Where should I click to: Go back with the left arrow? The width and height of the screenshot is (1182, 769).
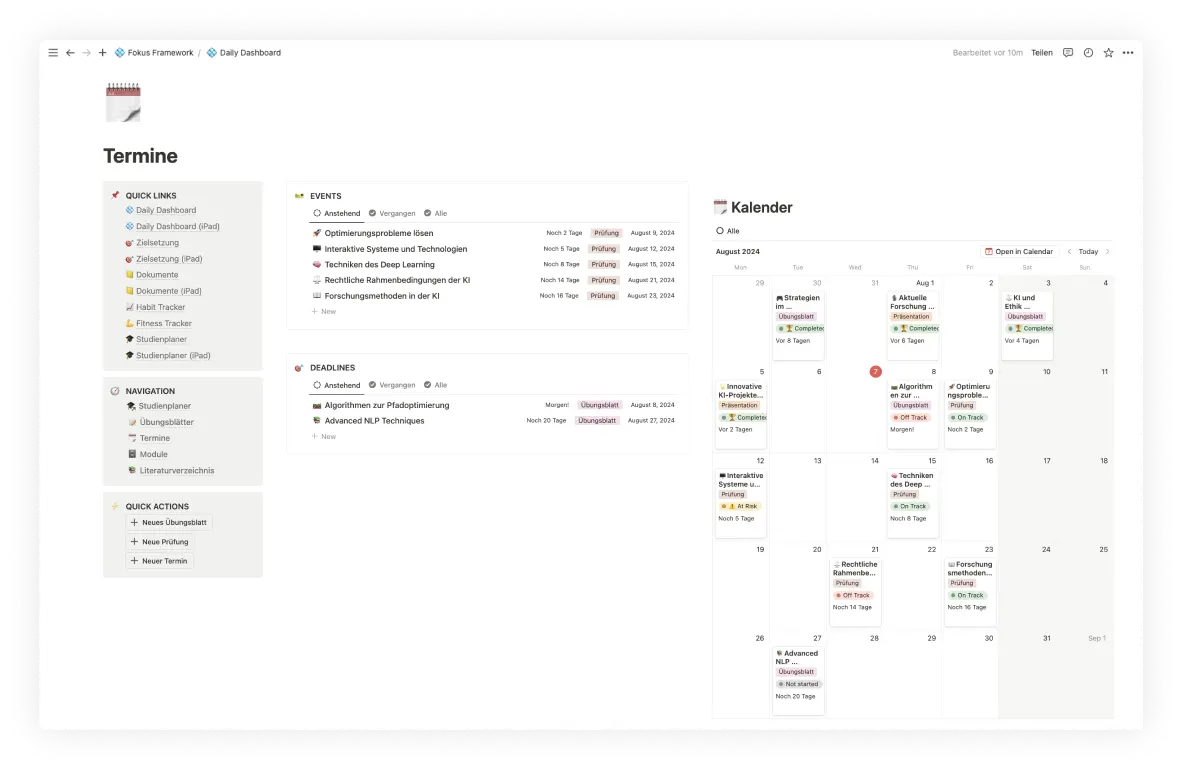click(x=70, y=53)
